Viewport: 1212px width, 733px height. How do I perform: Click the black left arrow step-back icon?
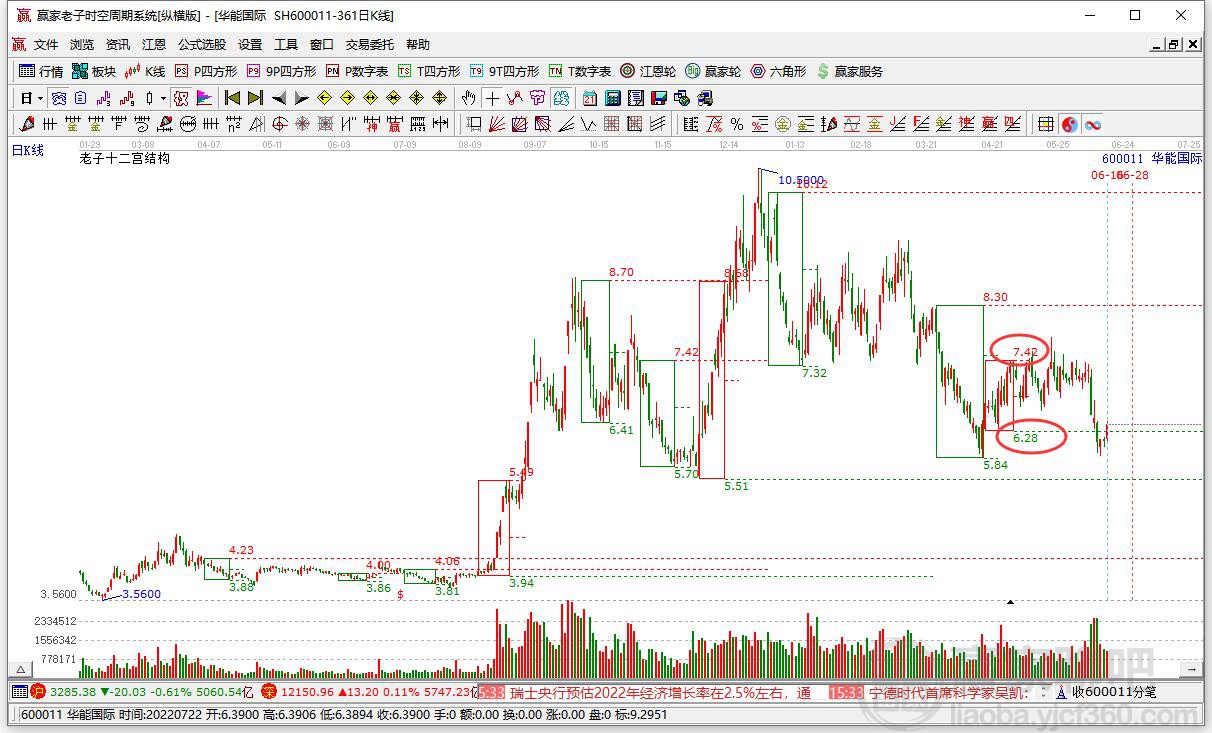[279, 98]
